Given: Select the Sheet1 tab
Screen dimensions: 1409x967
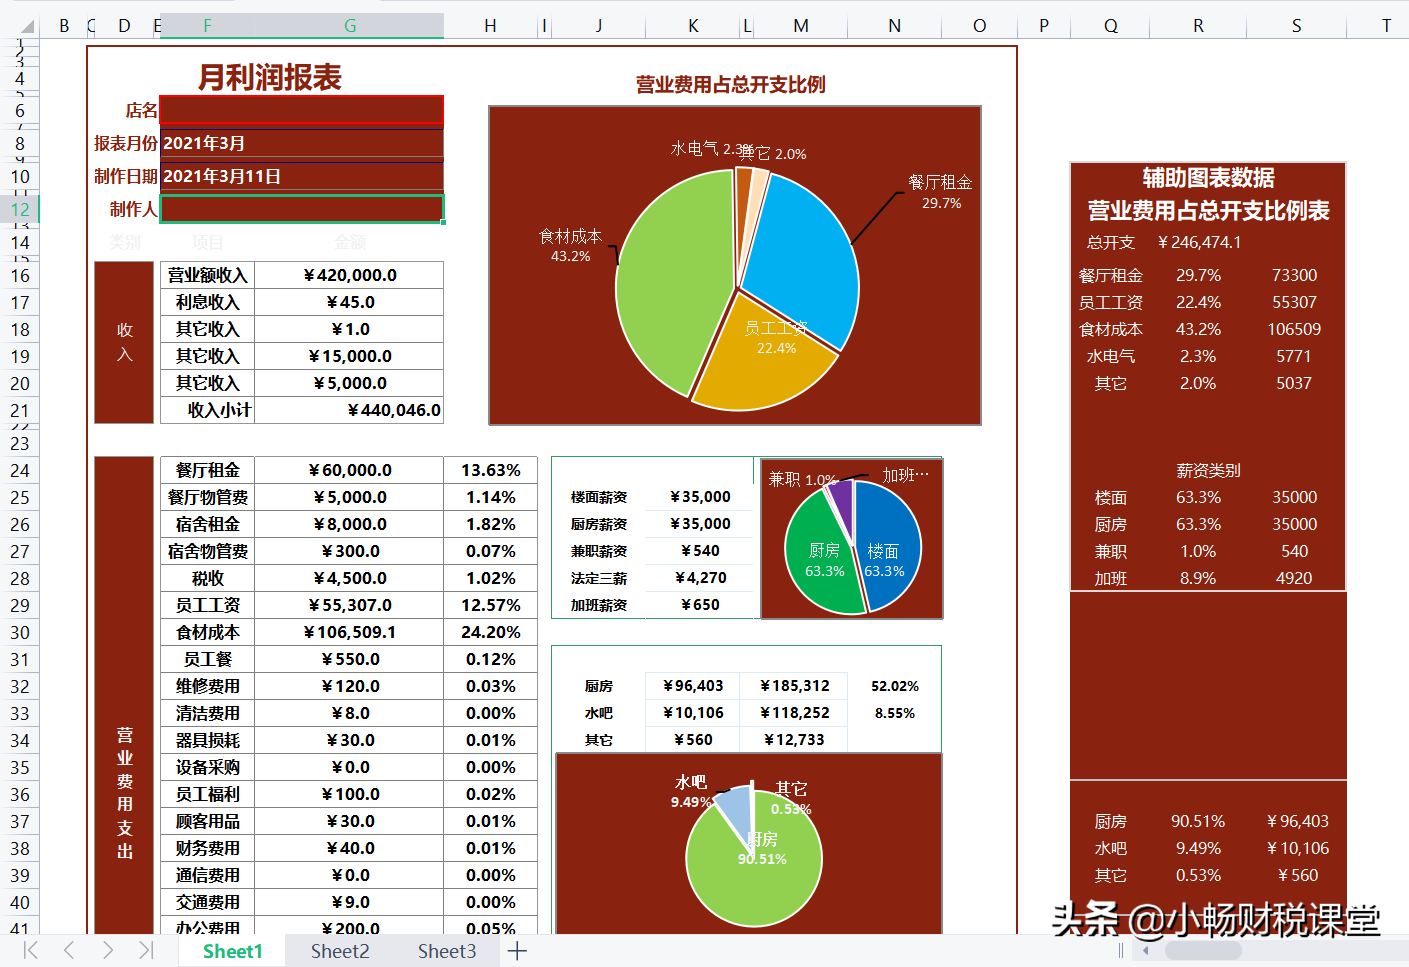Looking at the screenshot, I should coord(231,951).
